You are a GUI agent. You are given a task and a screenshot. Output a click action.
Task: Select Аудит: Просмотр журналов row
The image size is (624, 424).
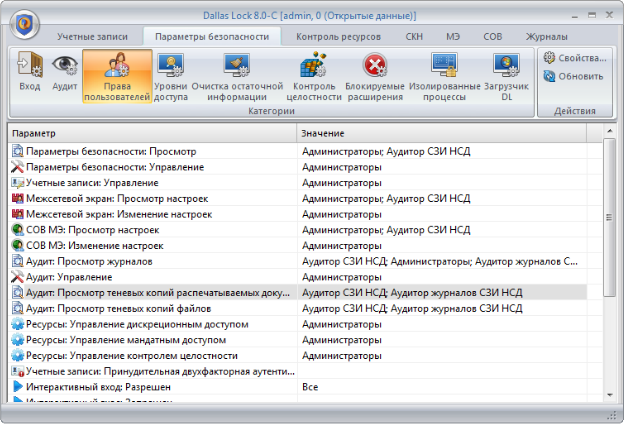pyautogui.click(x=150, y=261)
